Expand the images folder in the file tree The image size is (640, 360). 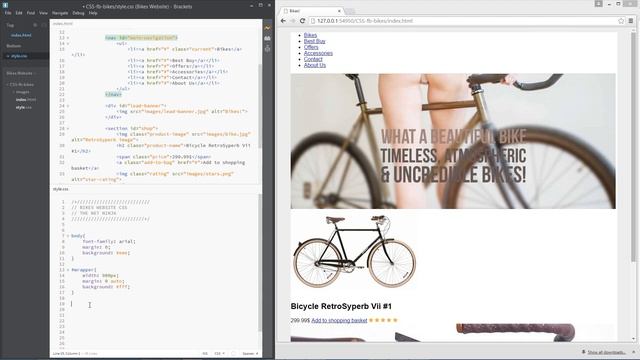click(x=13, y=92)
